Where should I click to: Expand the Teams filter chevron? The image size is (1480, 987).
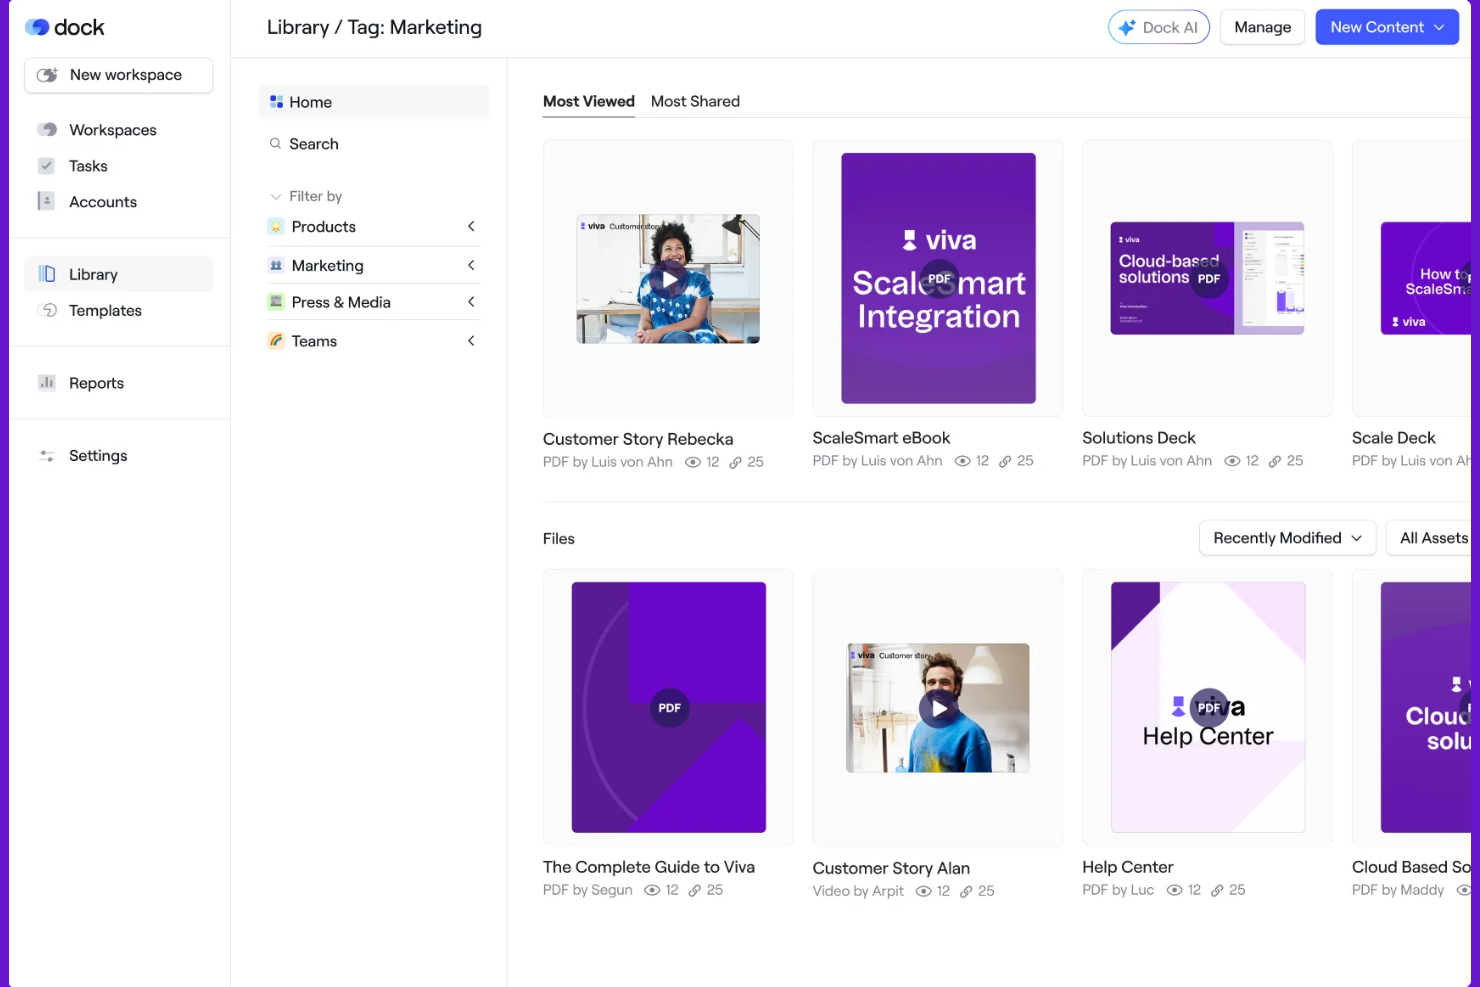point(471,341)
